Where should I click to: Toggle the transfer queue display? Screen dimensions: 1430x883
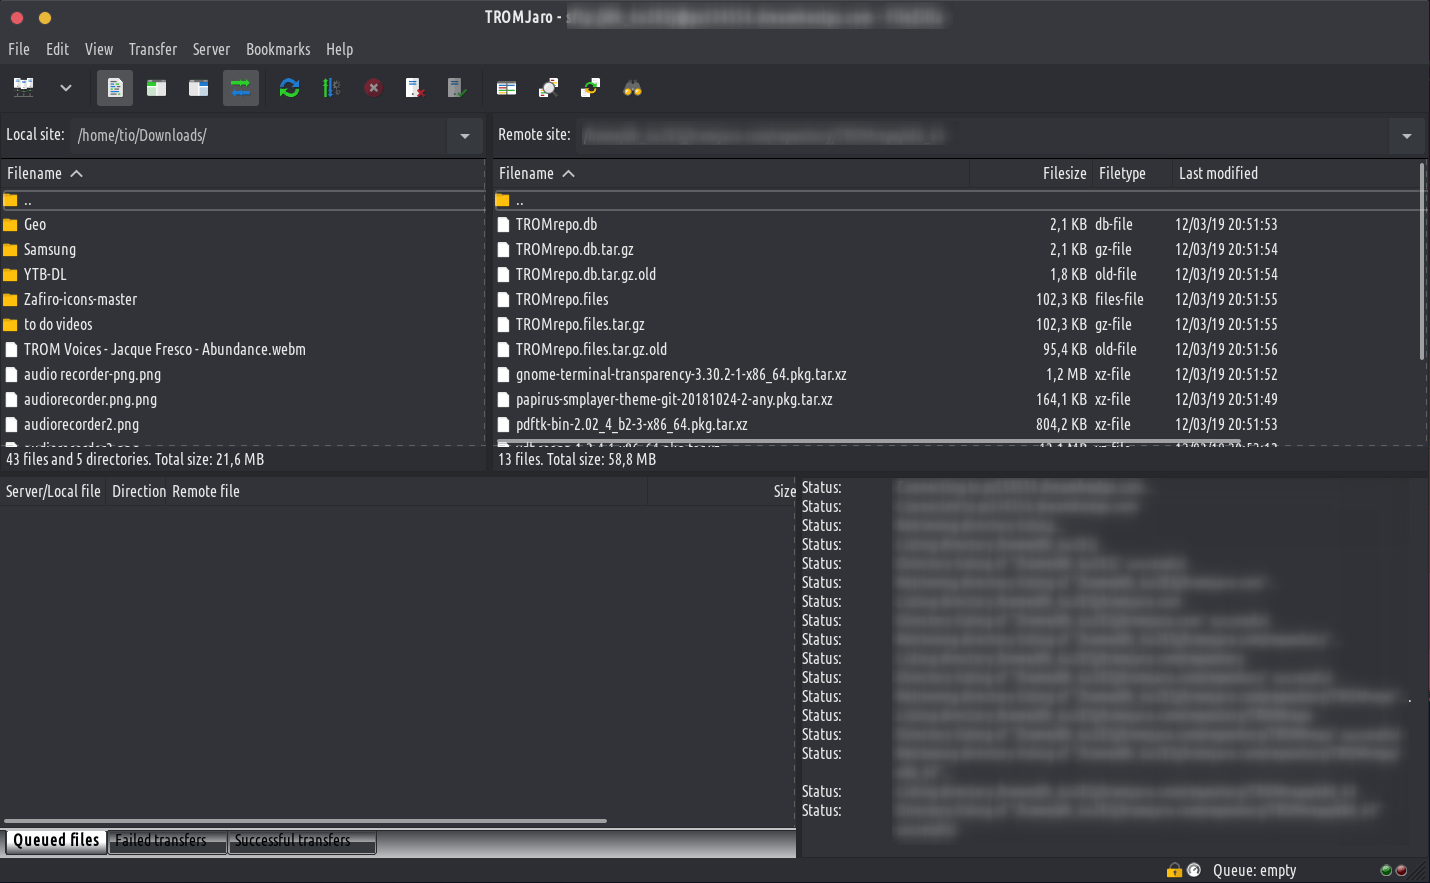tap(240, 88)
